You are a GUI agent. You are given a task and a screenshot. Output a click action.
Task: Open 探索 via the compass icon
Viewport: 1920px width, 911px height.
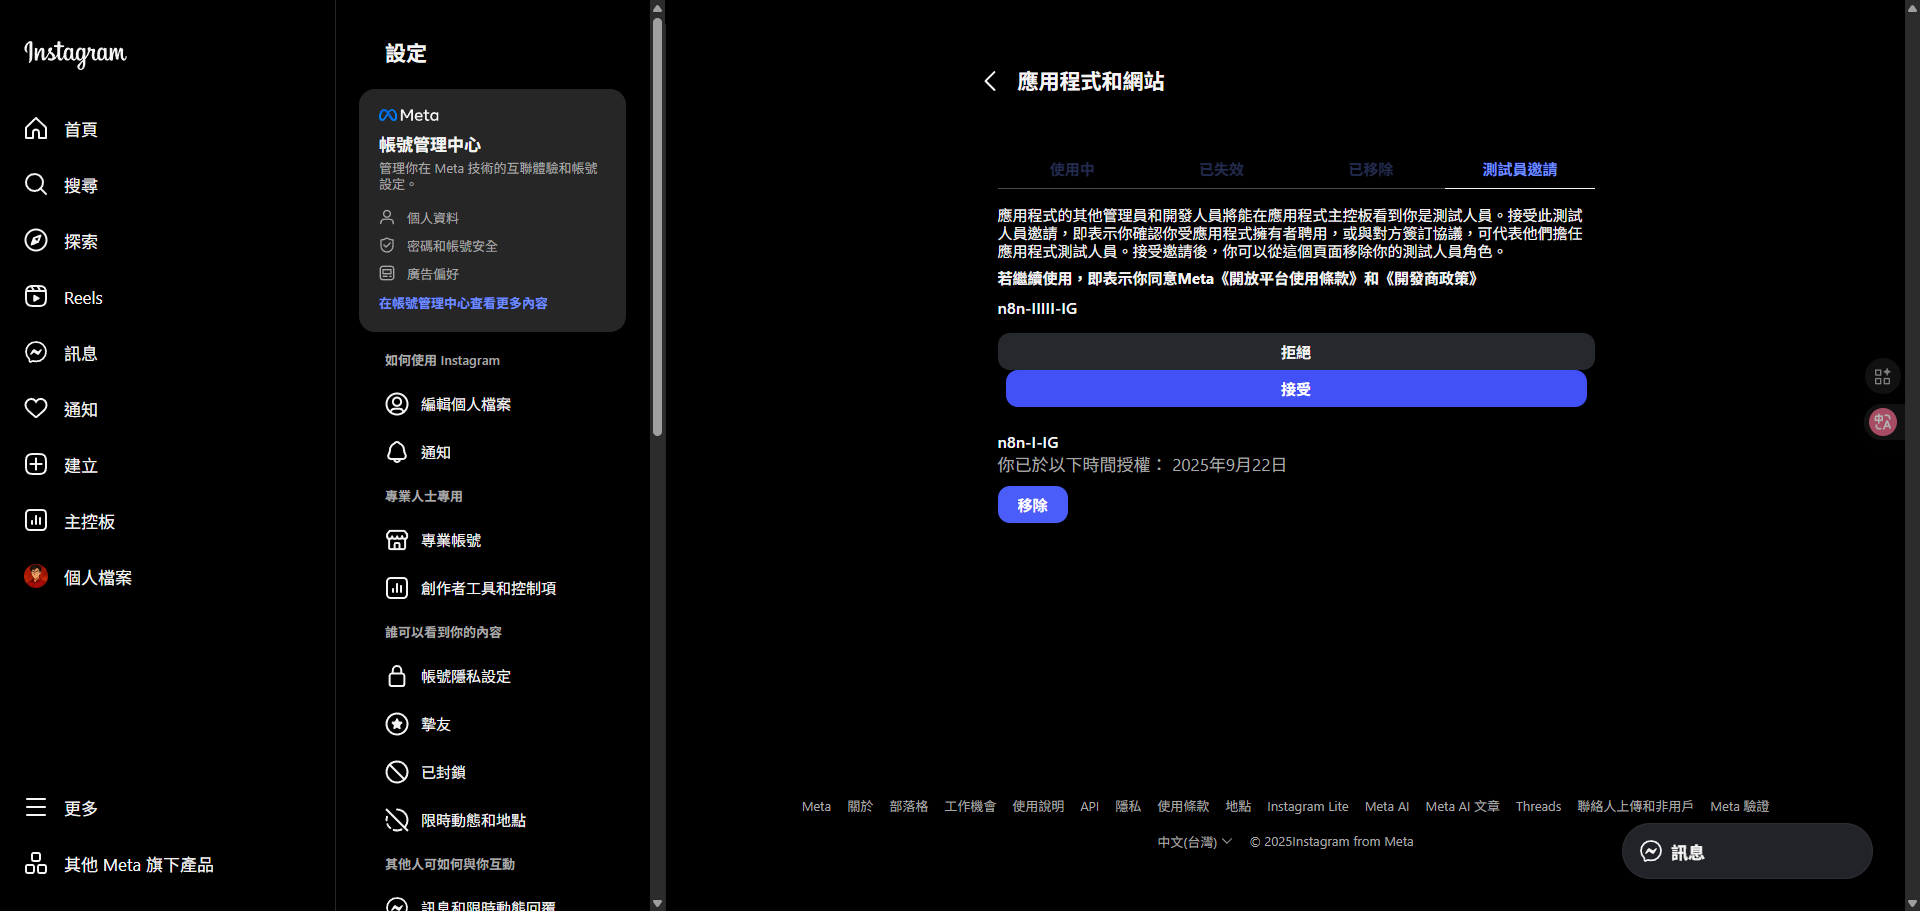36,241
